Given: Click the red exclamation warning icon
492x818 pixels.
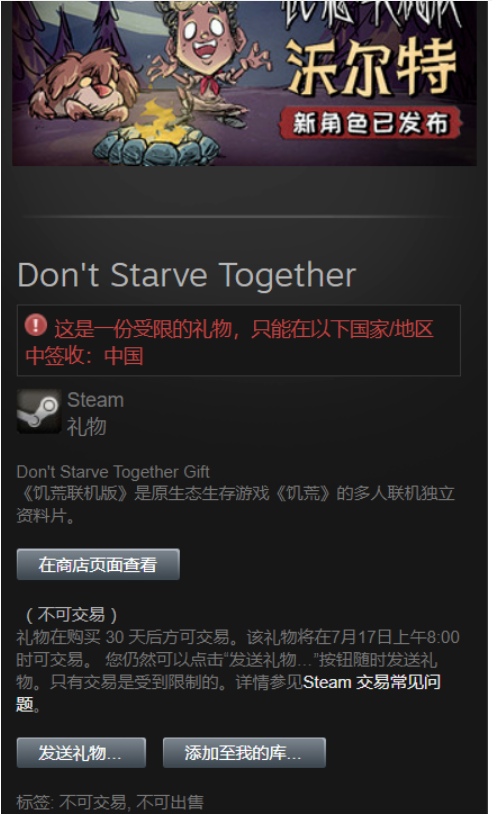Looking at the screenshot, I should pyautogui.click(x=35, y=326).
